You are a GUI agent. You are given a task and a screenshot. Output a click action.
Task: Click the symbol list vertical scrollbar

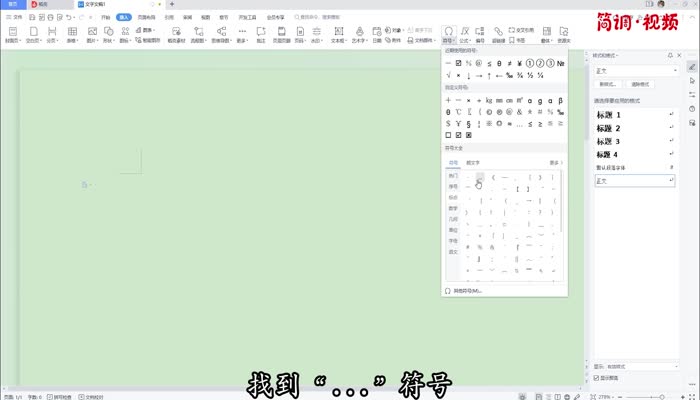coord(561,203)
